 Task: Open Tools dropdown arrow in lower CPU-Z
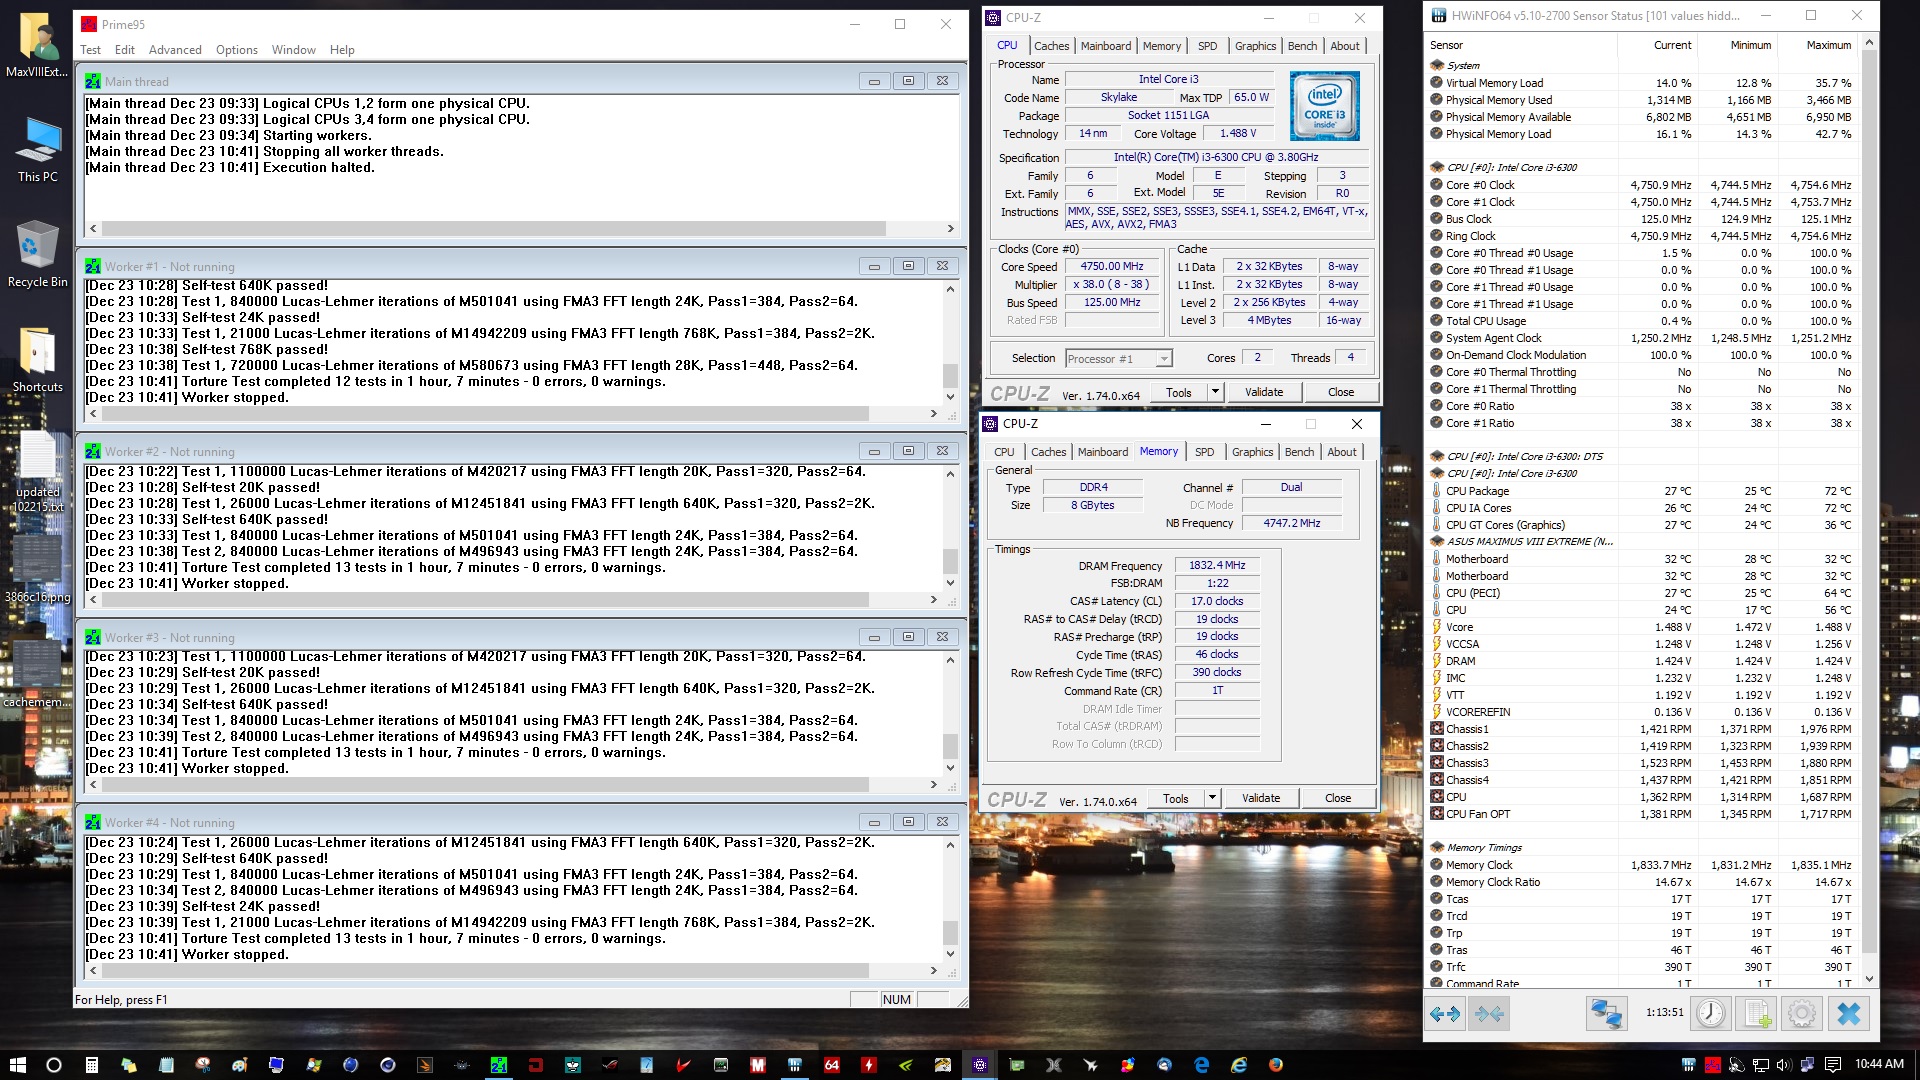[1212, 798]
